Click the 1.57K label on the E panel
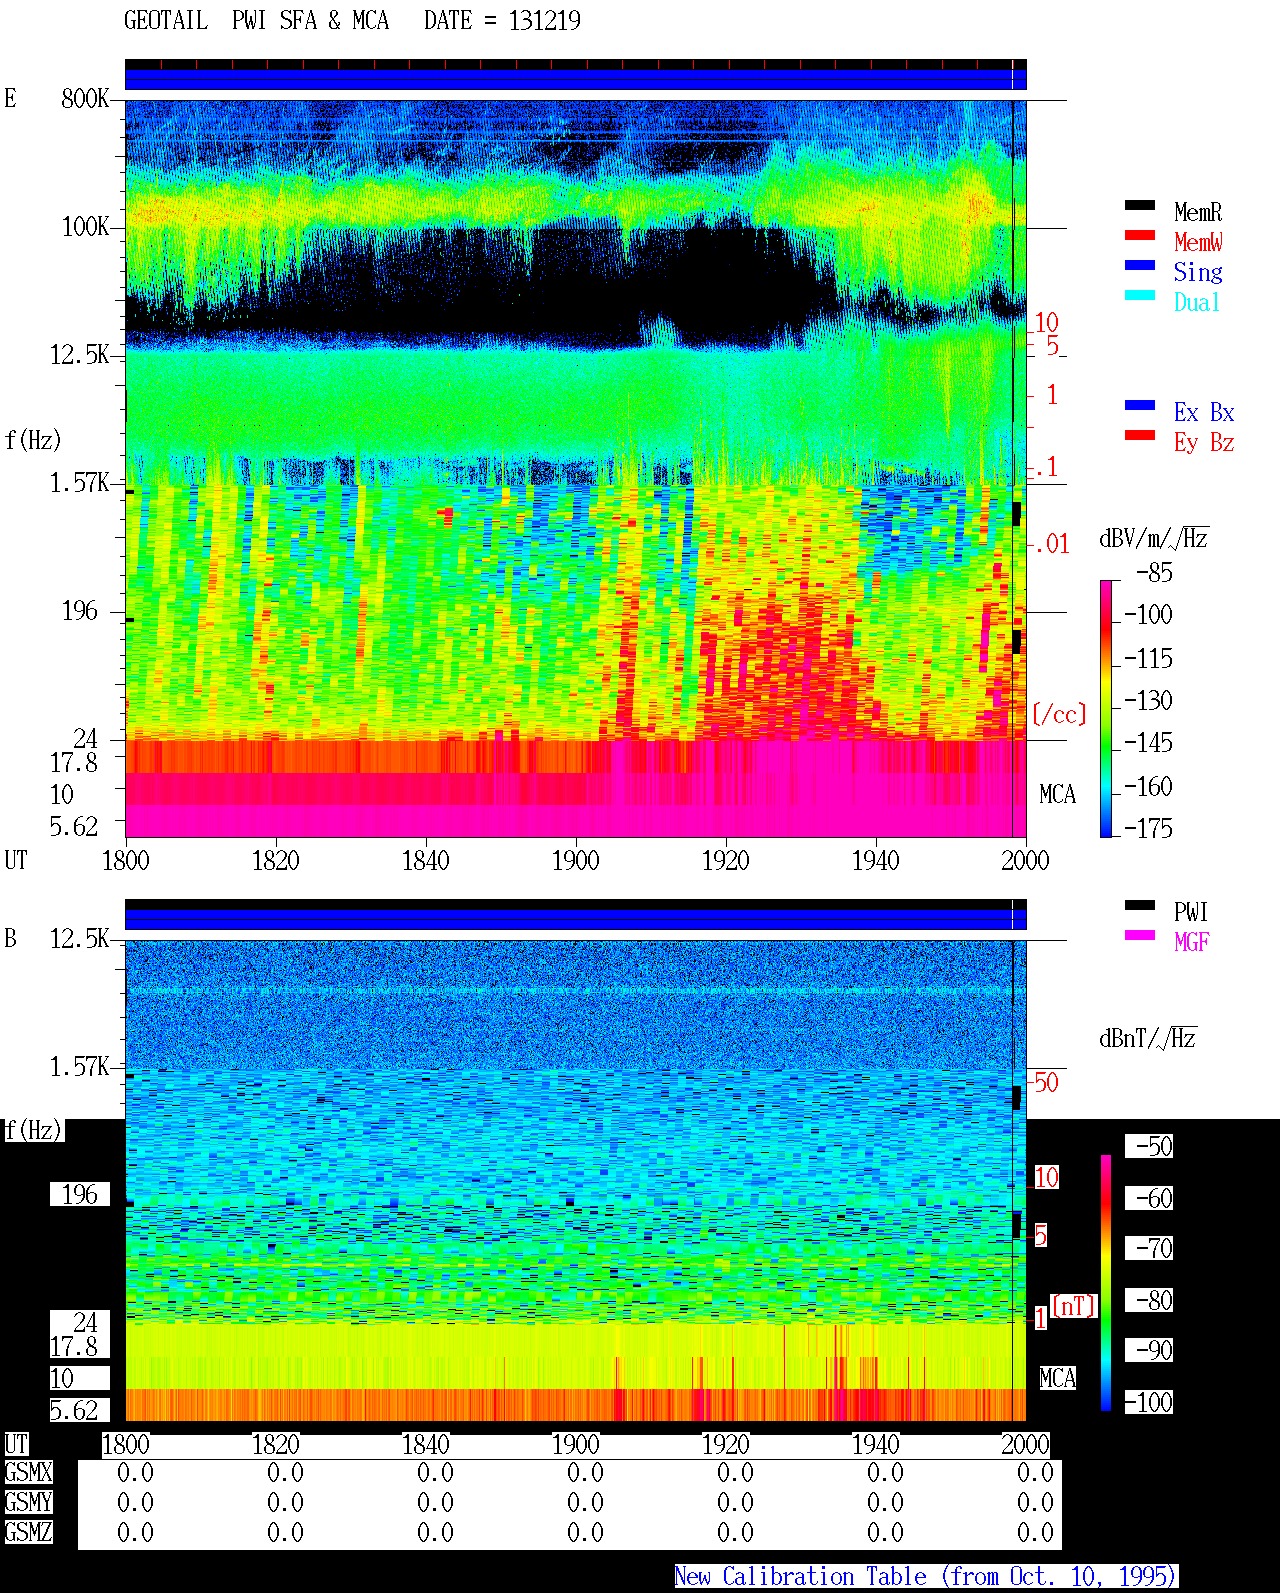The width and height of the screenshot is (1280, 1593). click(x=80, y=483)
